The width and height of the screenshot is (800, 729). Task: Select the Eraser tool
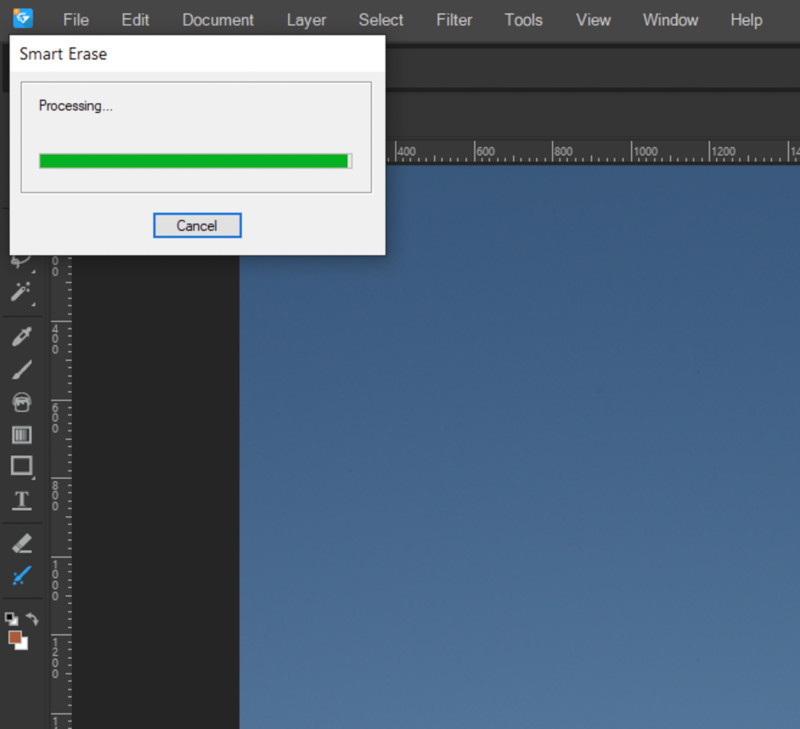(x=21, y=543)
